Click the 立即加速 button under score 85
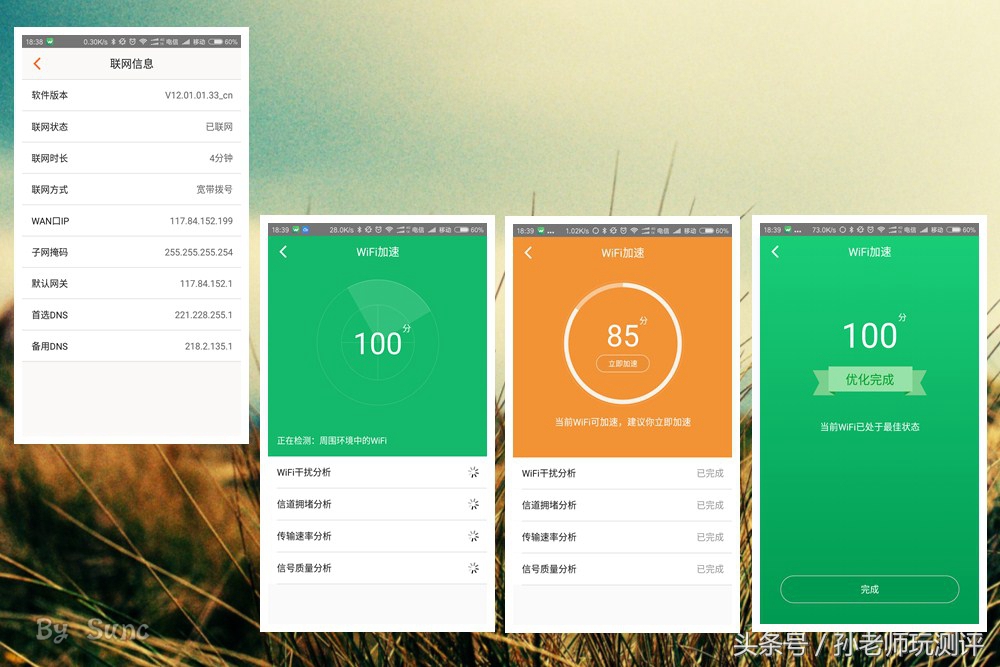The image size is (1000, 667). pos(622,363)
